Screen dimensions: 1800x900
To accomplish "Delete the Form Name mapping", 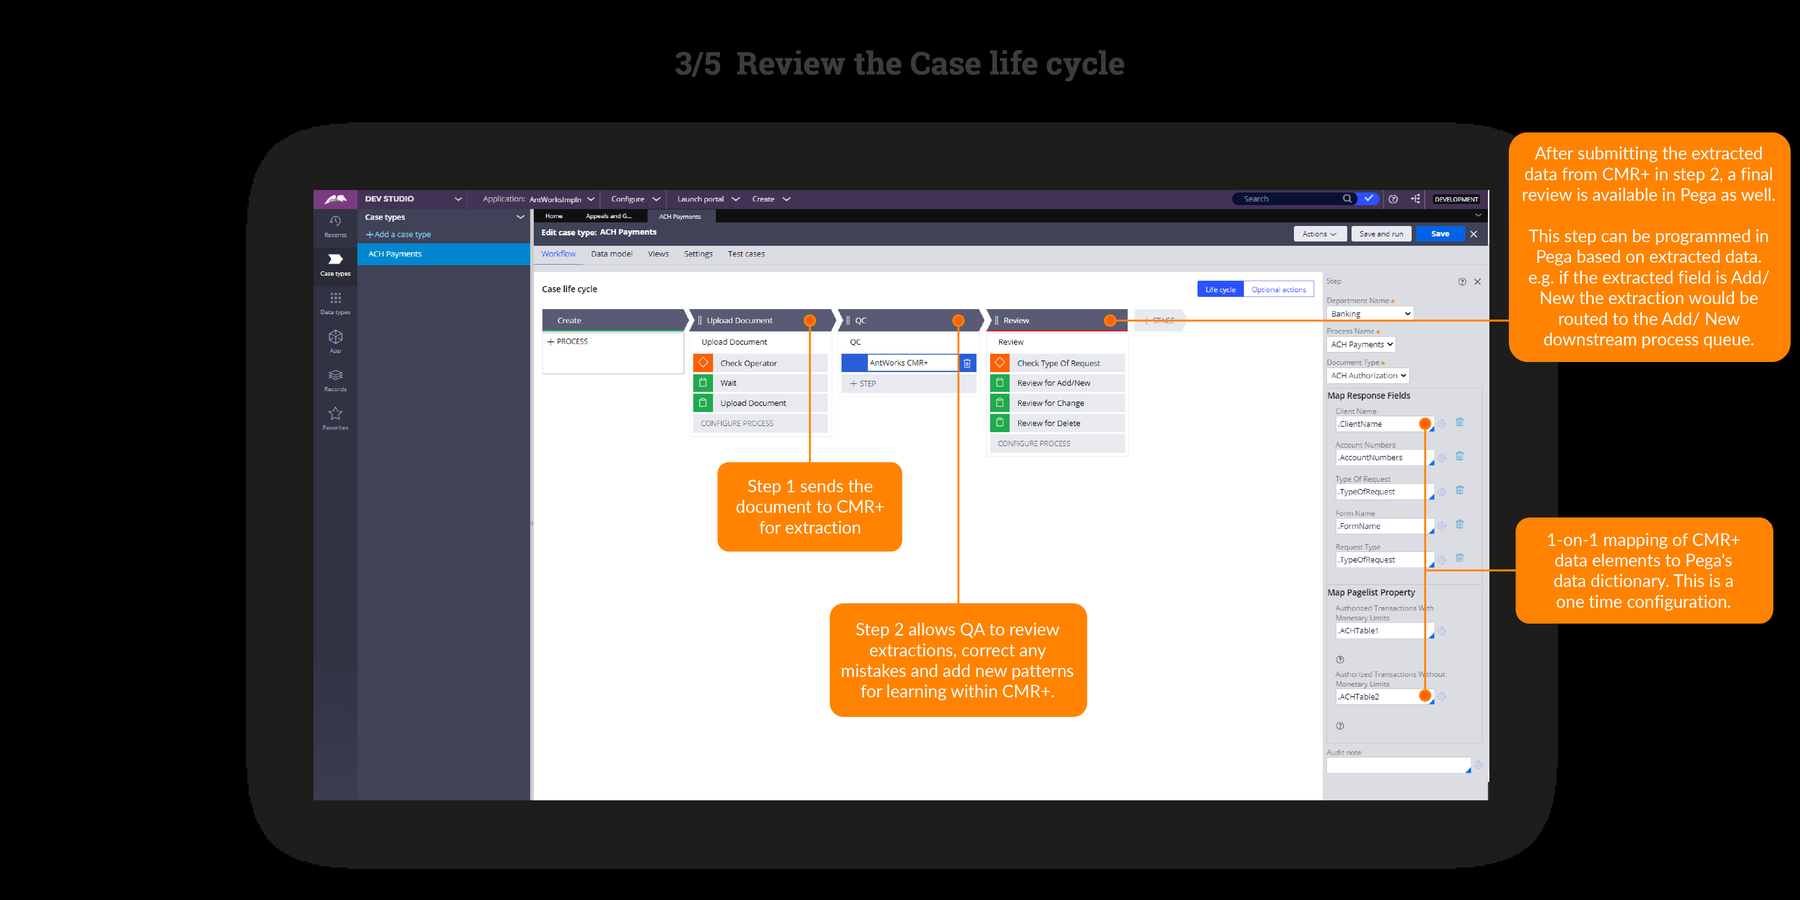I will tap(1460, 525).
